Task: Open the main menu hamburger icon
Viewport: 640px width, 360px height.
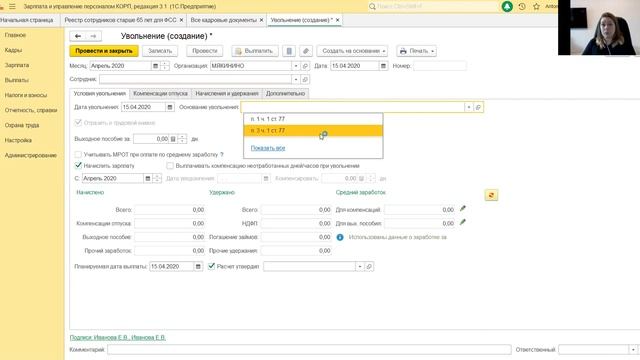Action: tap(12, 7)
